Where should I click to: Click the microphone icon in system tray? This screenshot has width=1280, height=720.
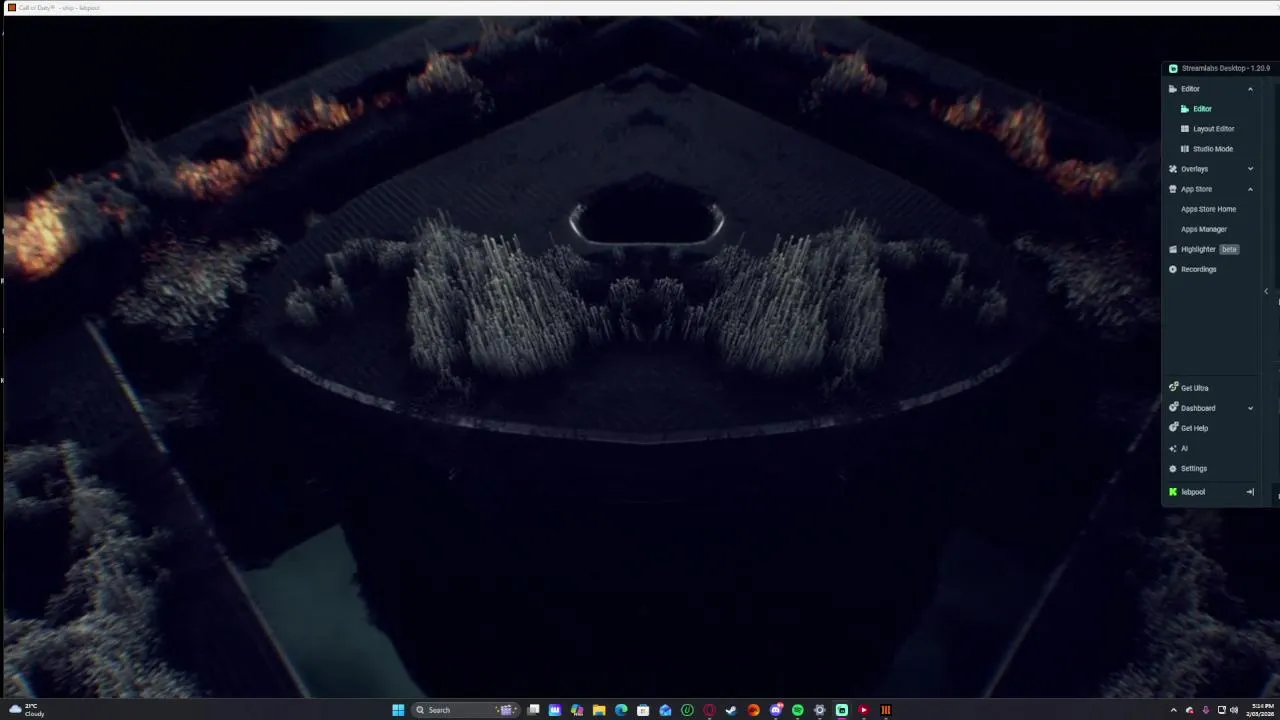point(1205,710)
